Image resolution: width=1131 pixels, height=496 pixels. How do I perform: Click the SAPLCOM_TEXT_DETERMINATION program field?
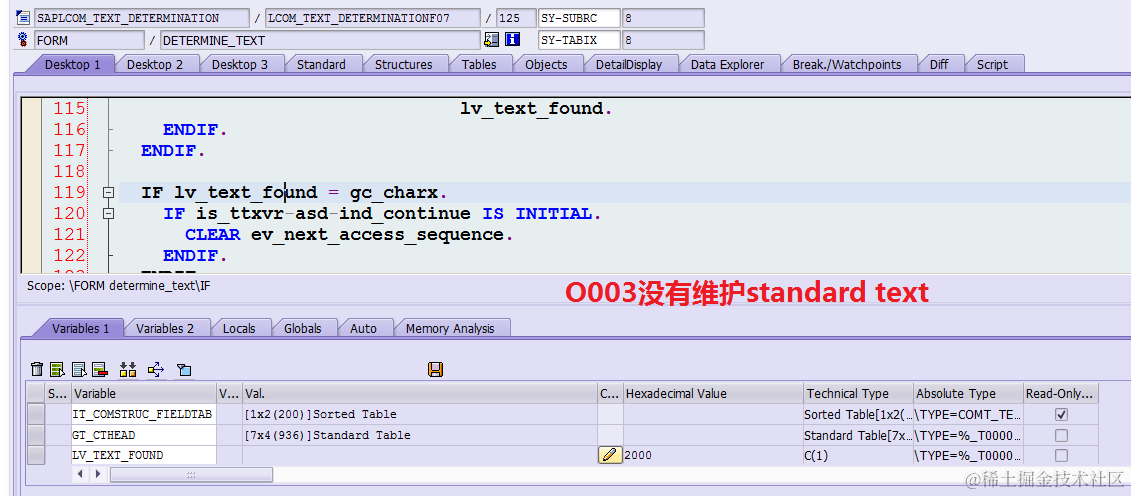[x=141, y=18]
